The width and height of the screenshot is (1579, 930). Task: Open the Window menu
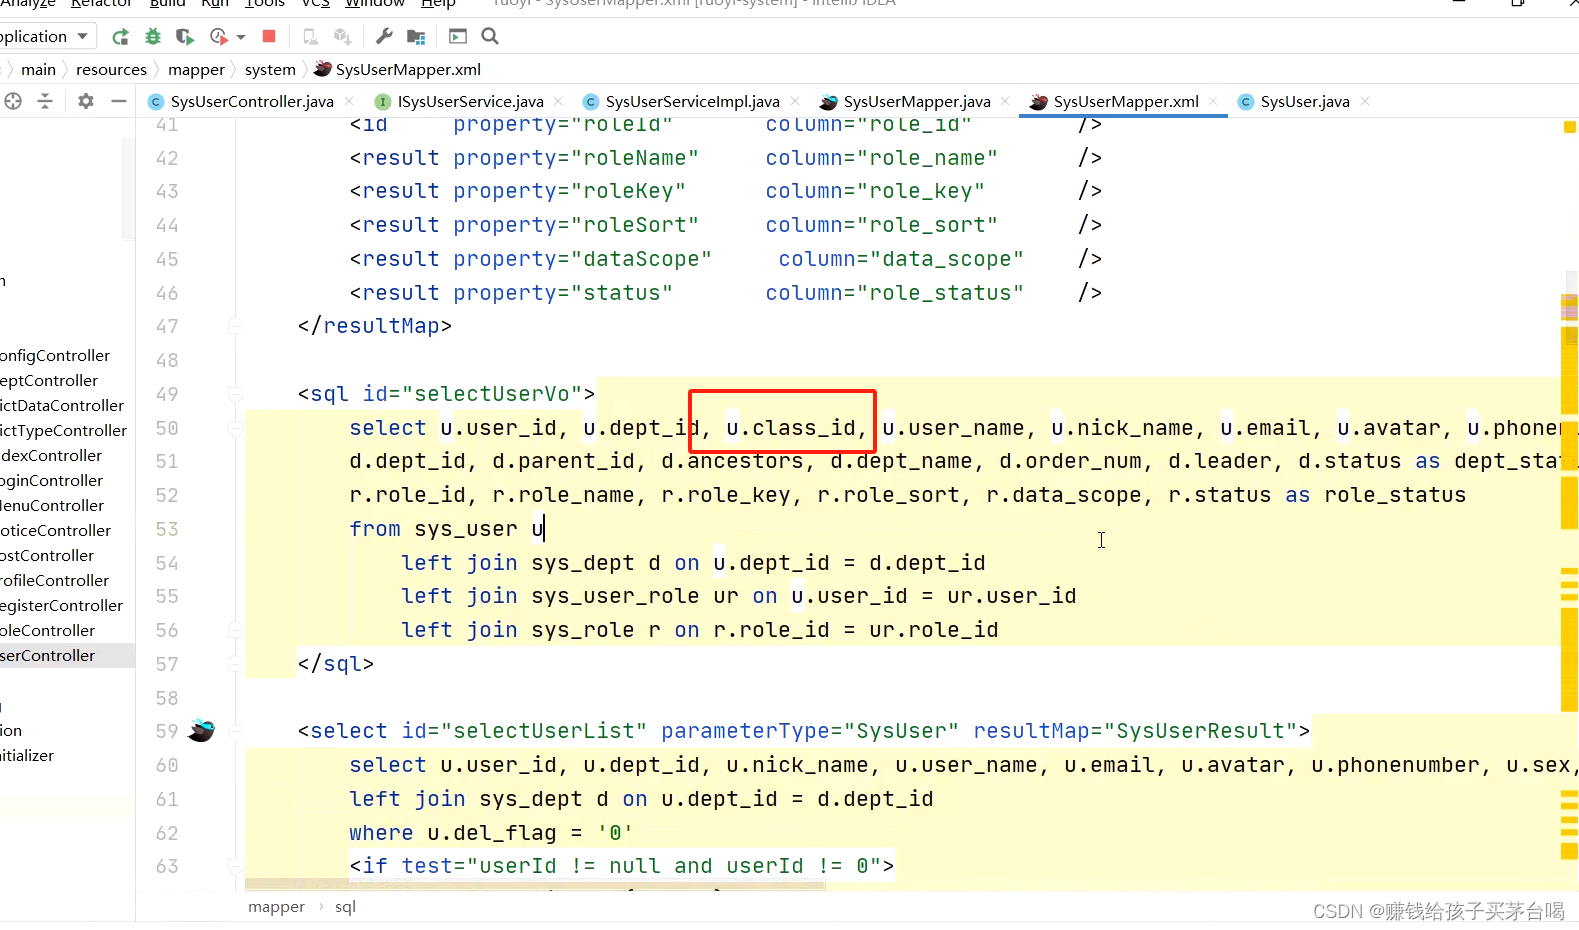[375, 4]
